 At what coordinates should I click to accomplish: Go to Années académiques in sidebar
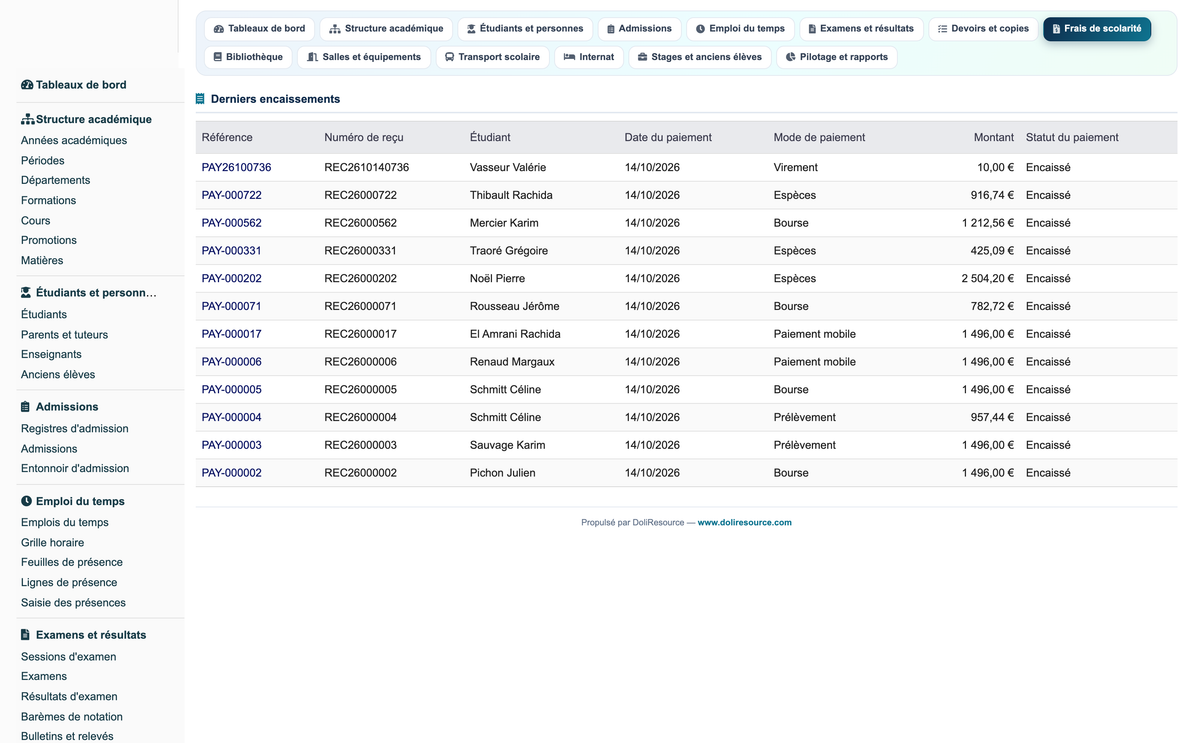(74, 141)
